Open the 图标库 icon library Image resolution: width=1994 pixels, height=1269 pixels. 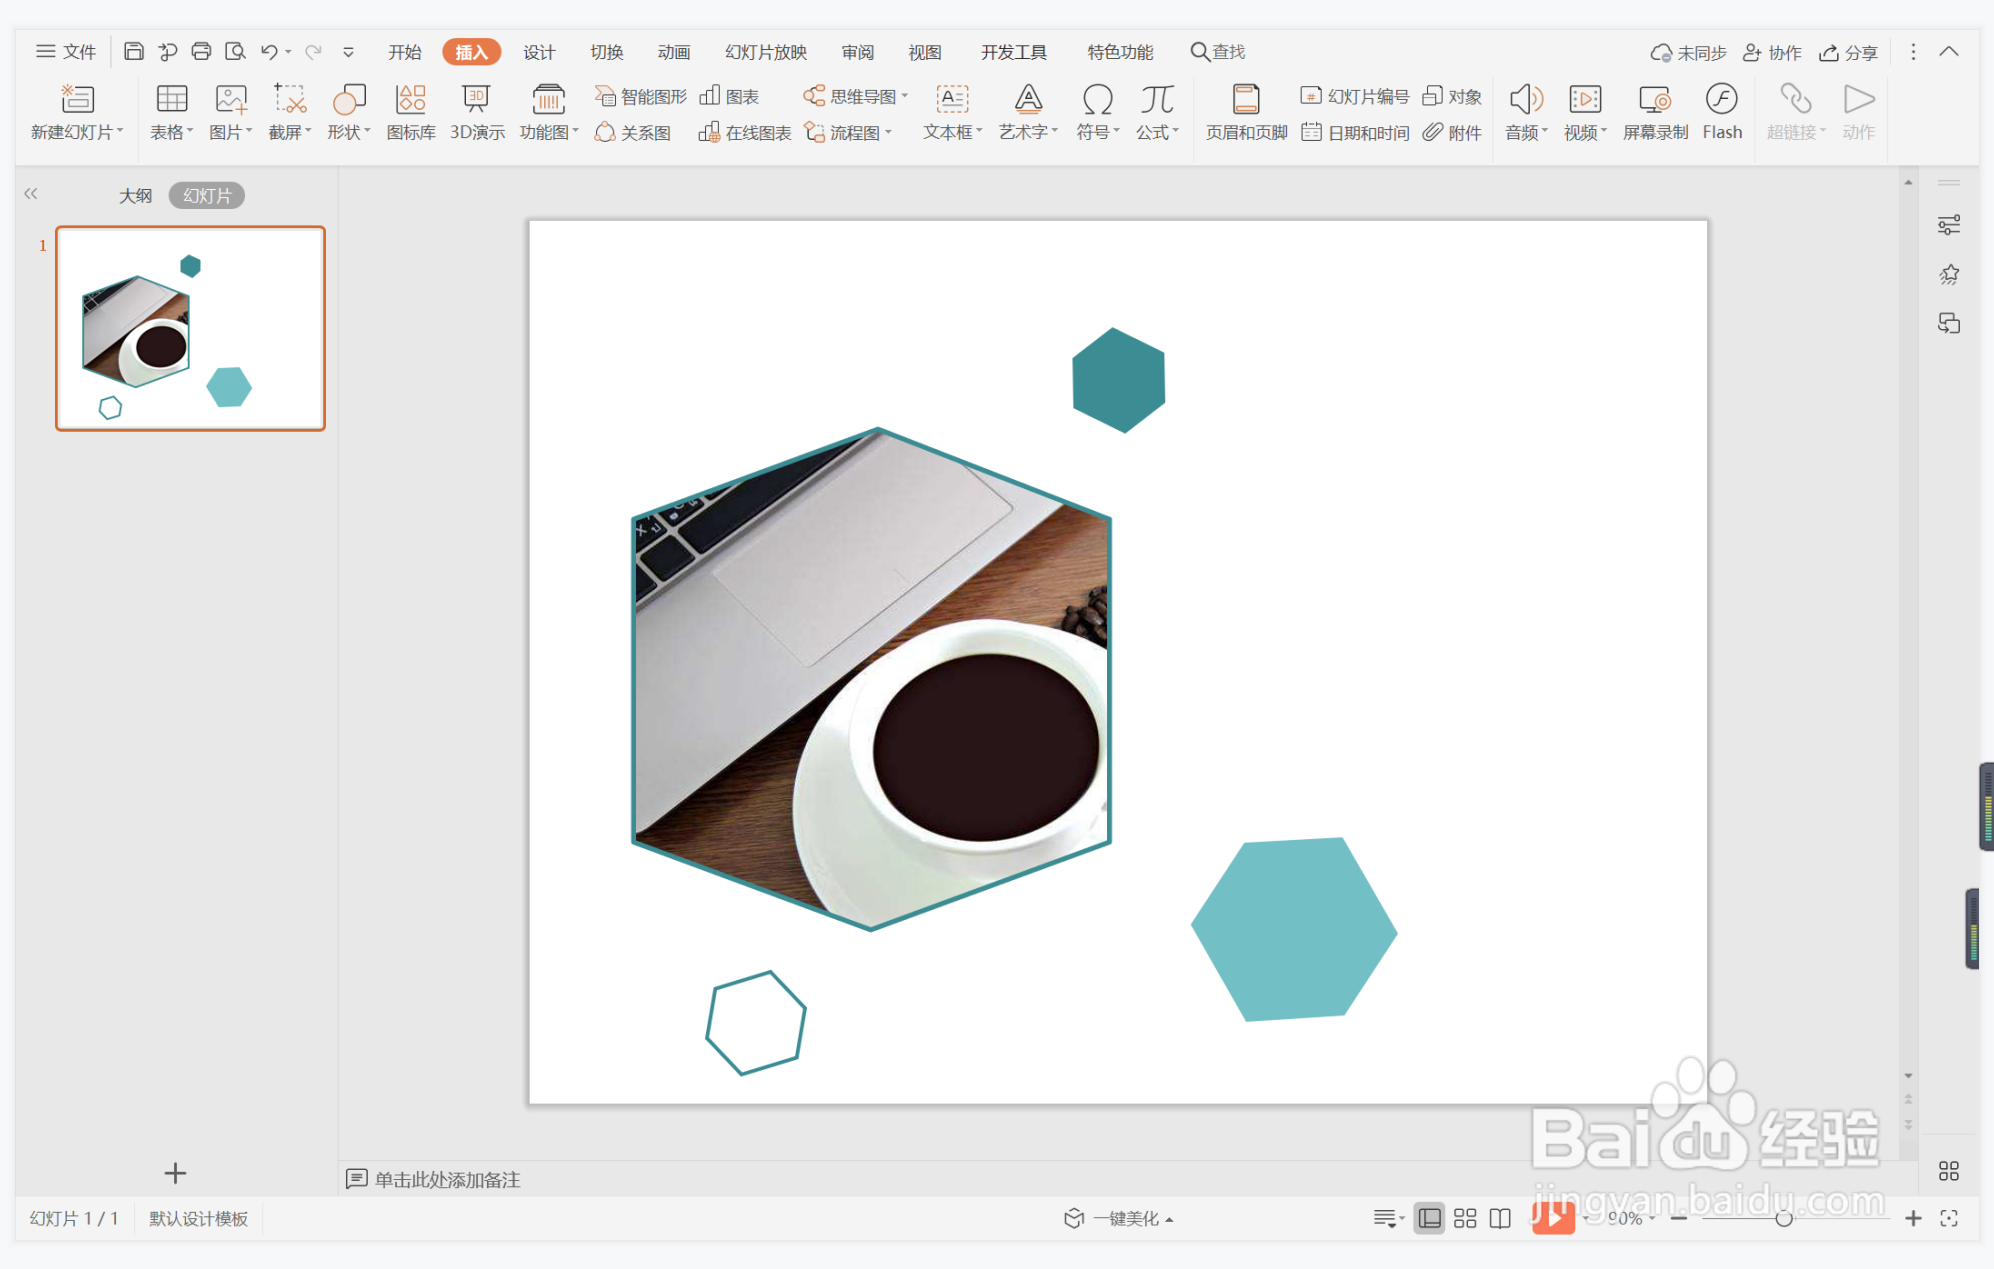tap(411, 112)
